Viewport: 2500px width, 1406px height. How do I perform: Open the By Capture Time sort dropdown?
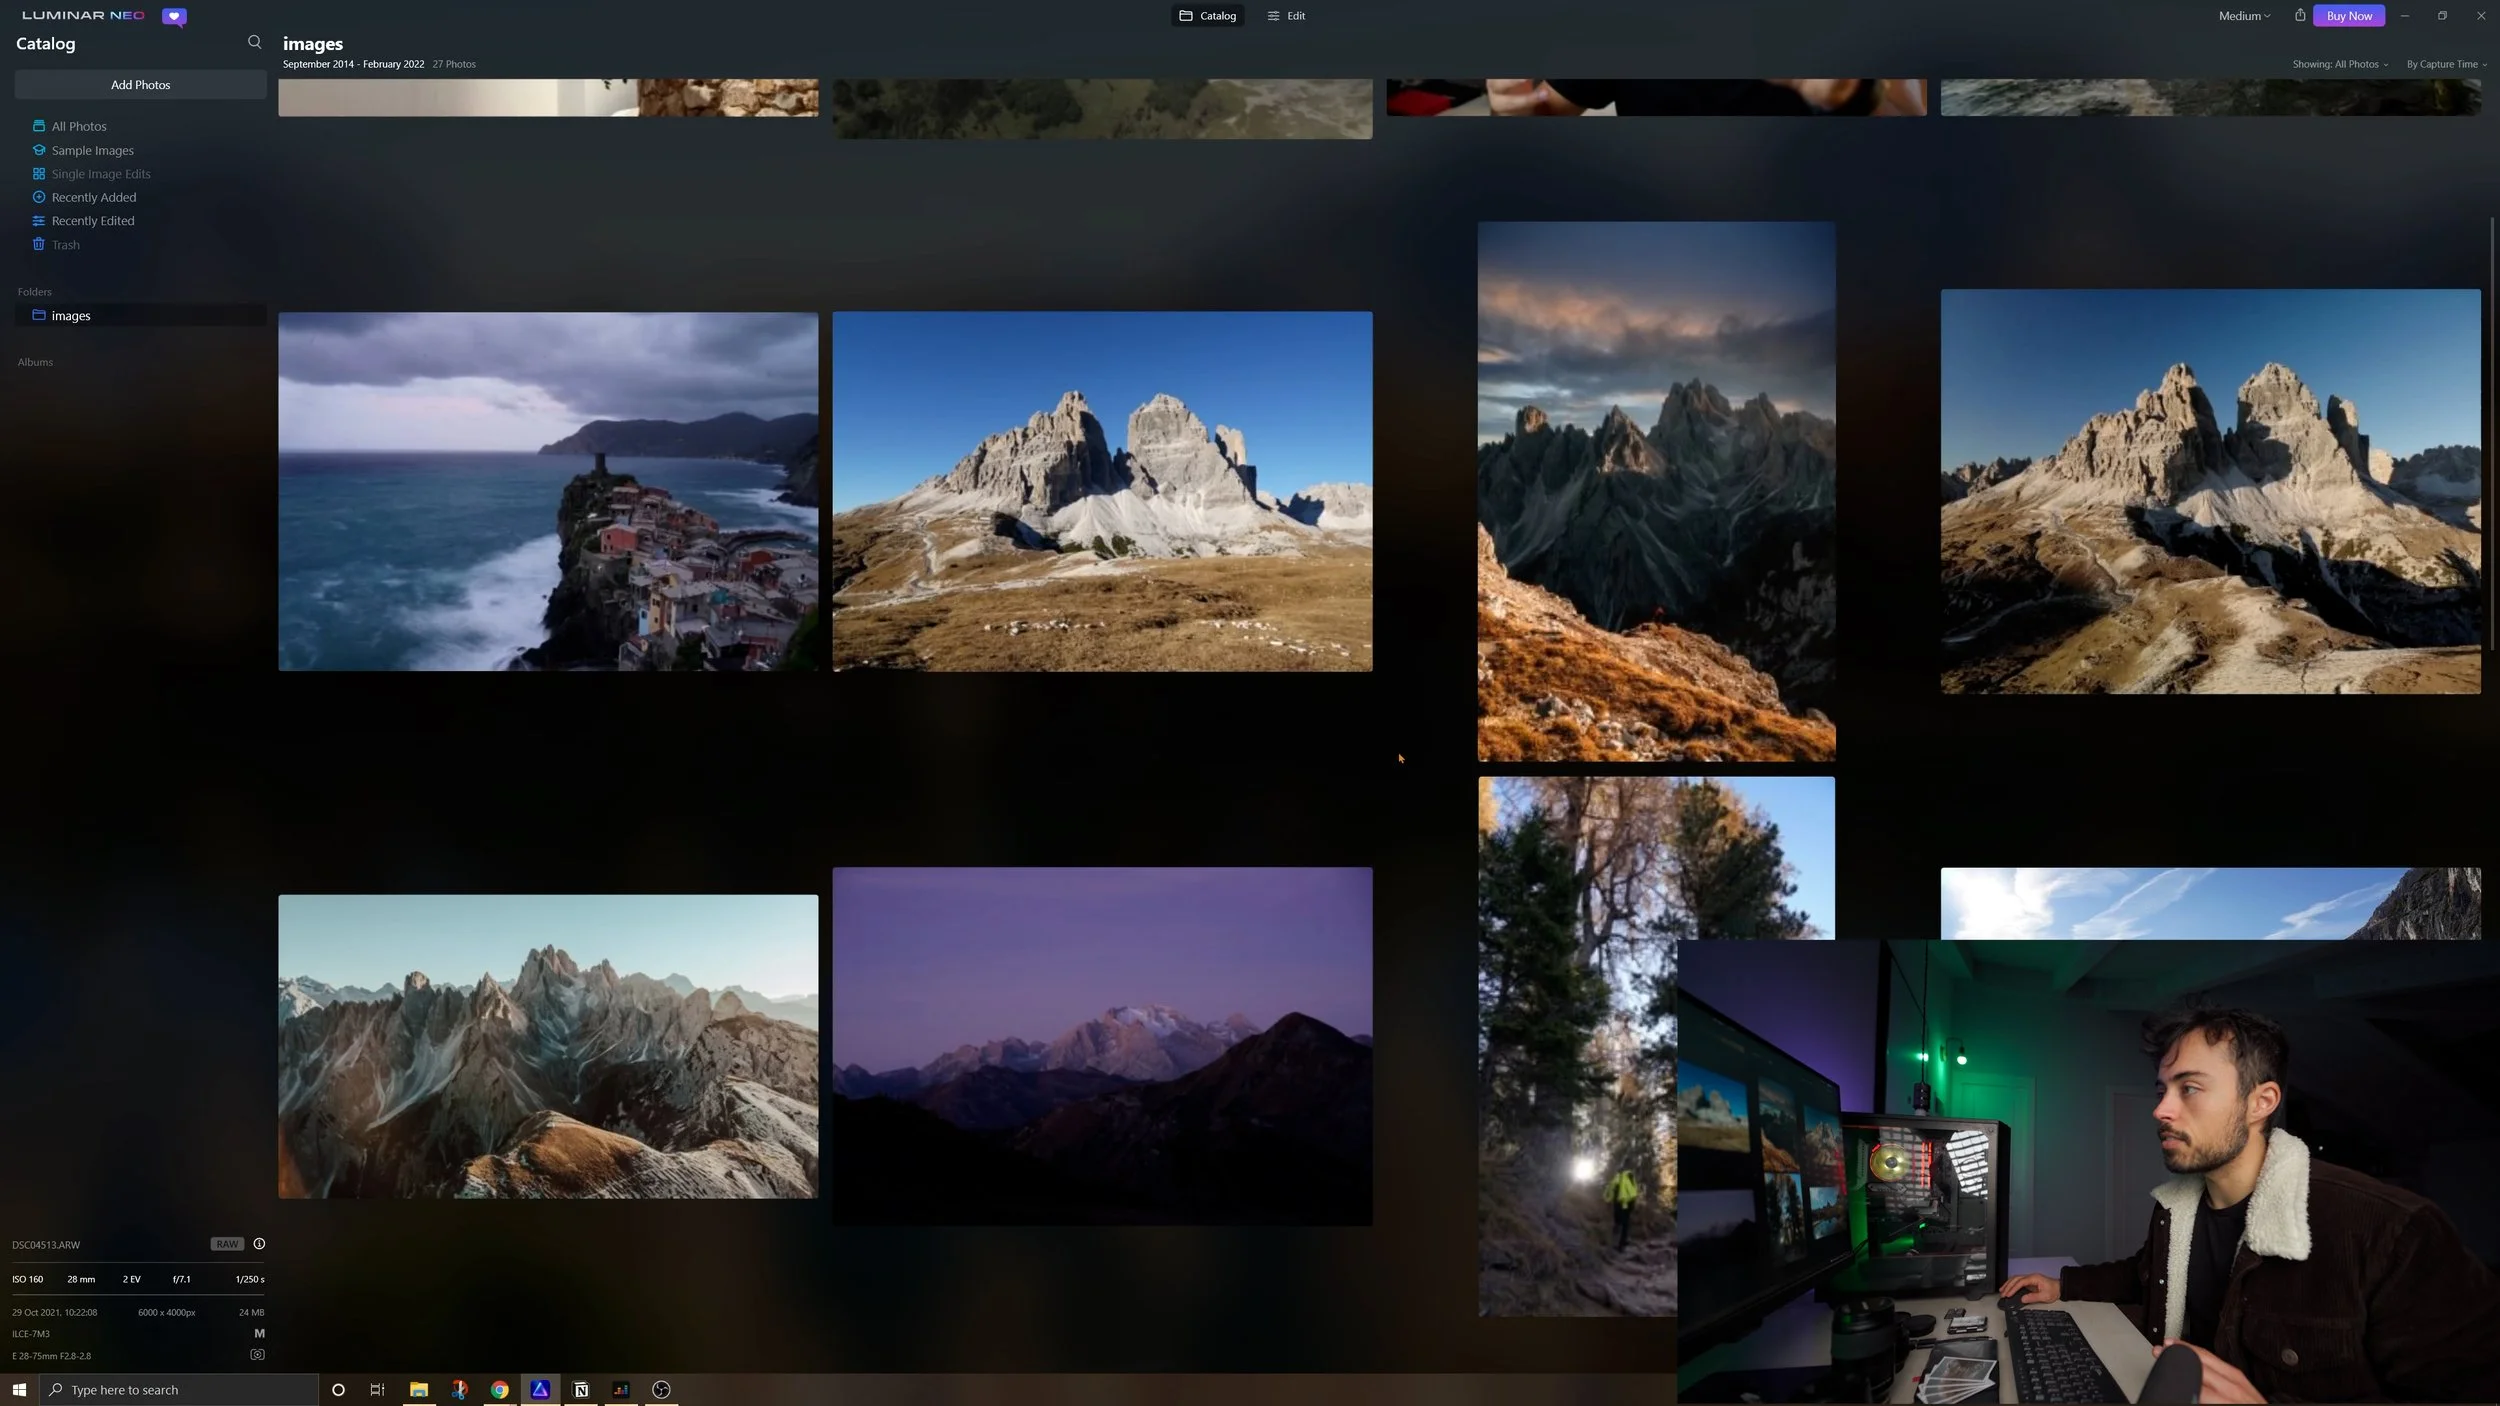2445,64
